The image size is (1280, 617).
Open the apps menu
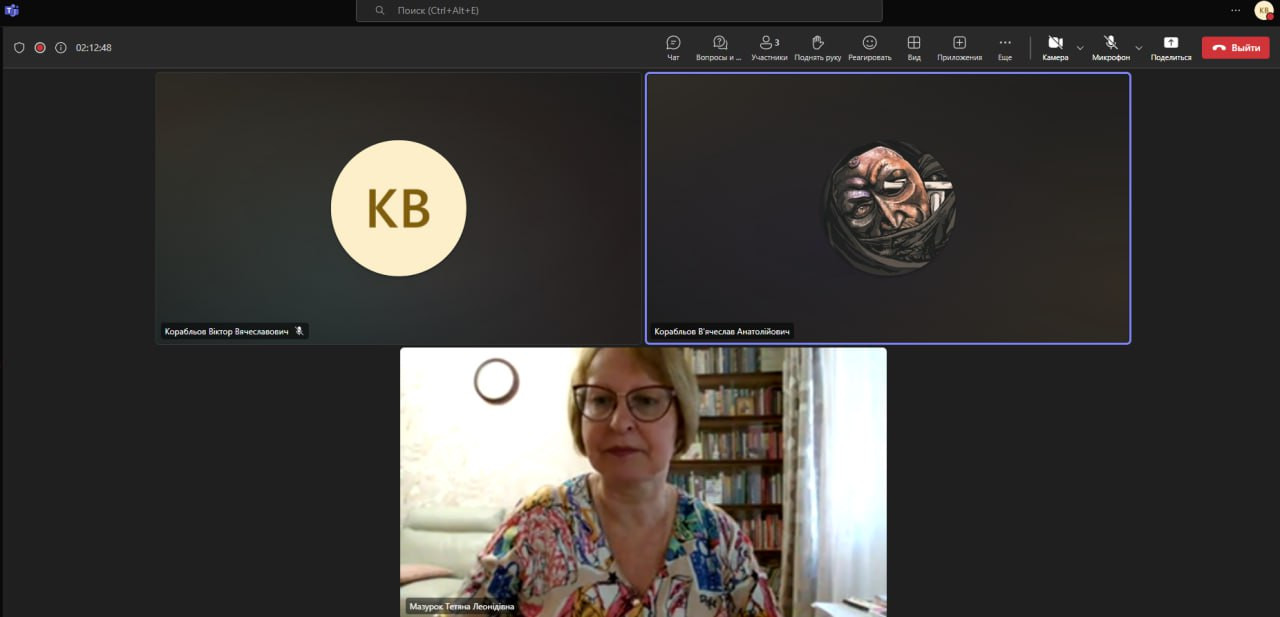point(959,47)
